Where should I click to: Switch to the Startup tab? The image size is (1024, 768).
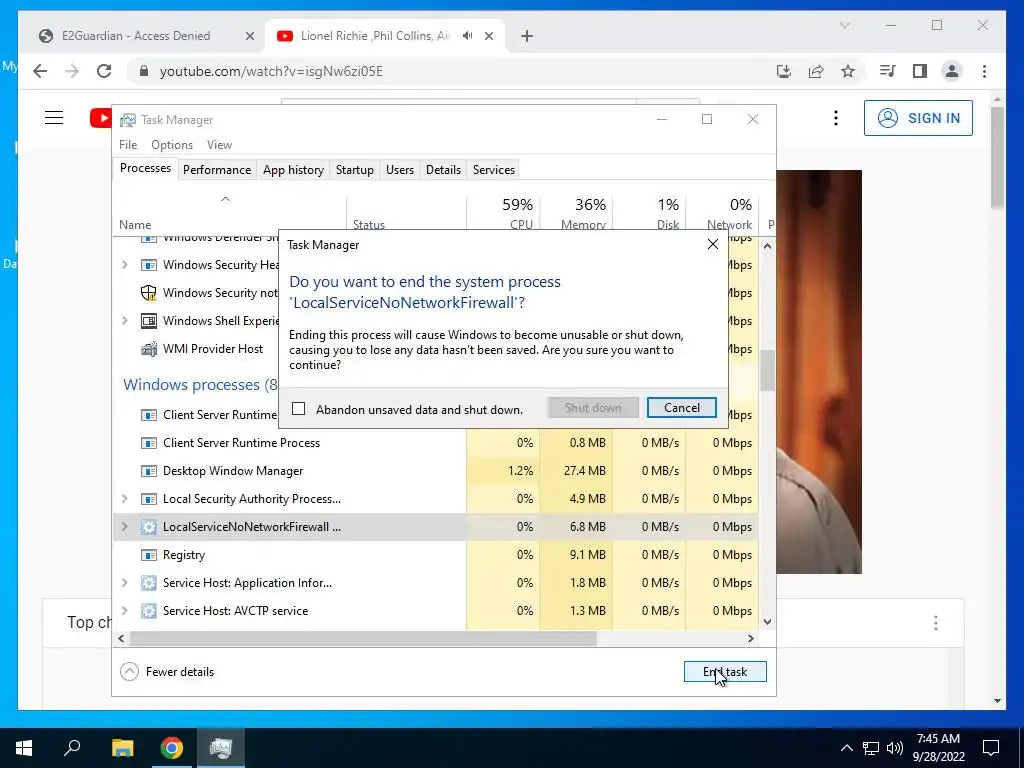click(355, 170)
